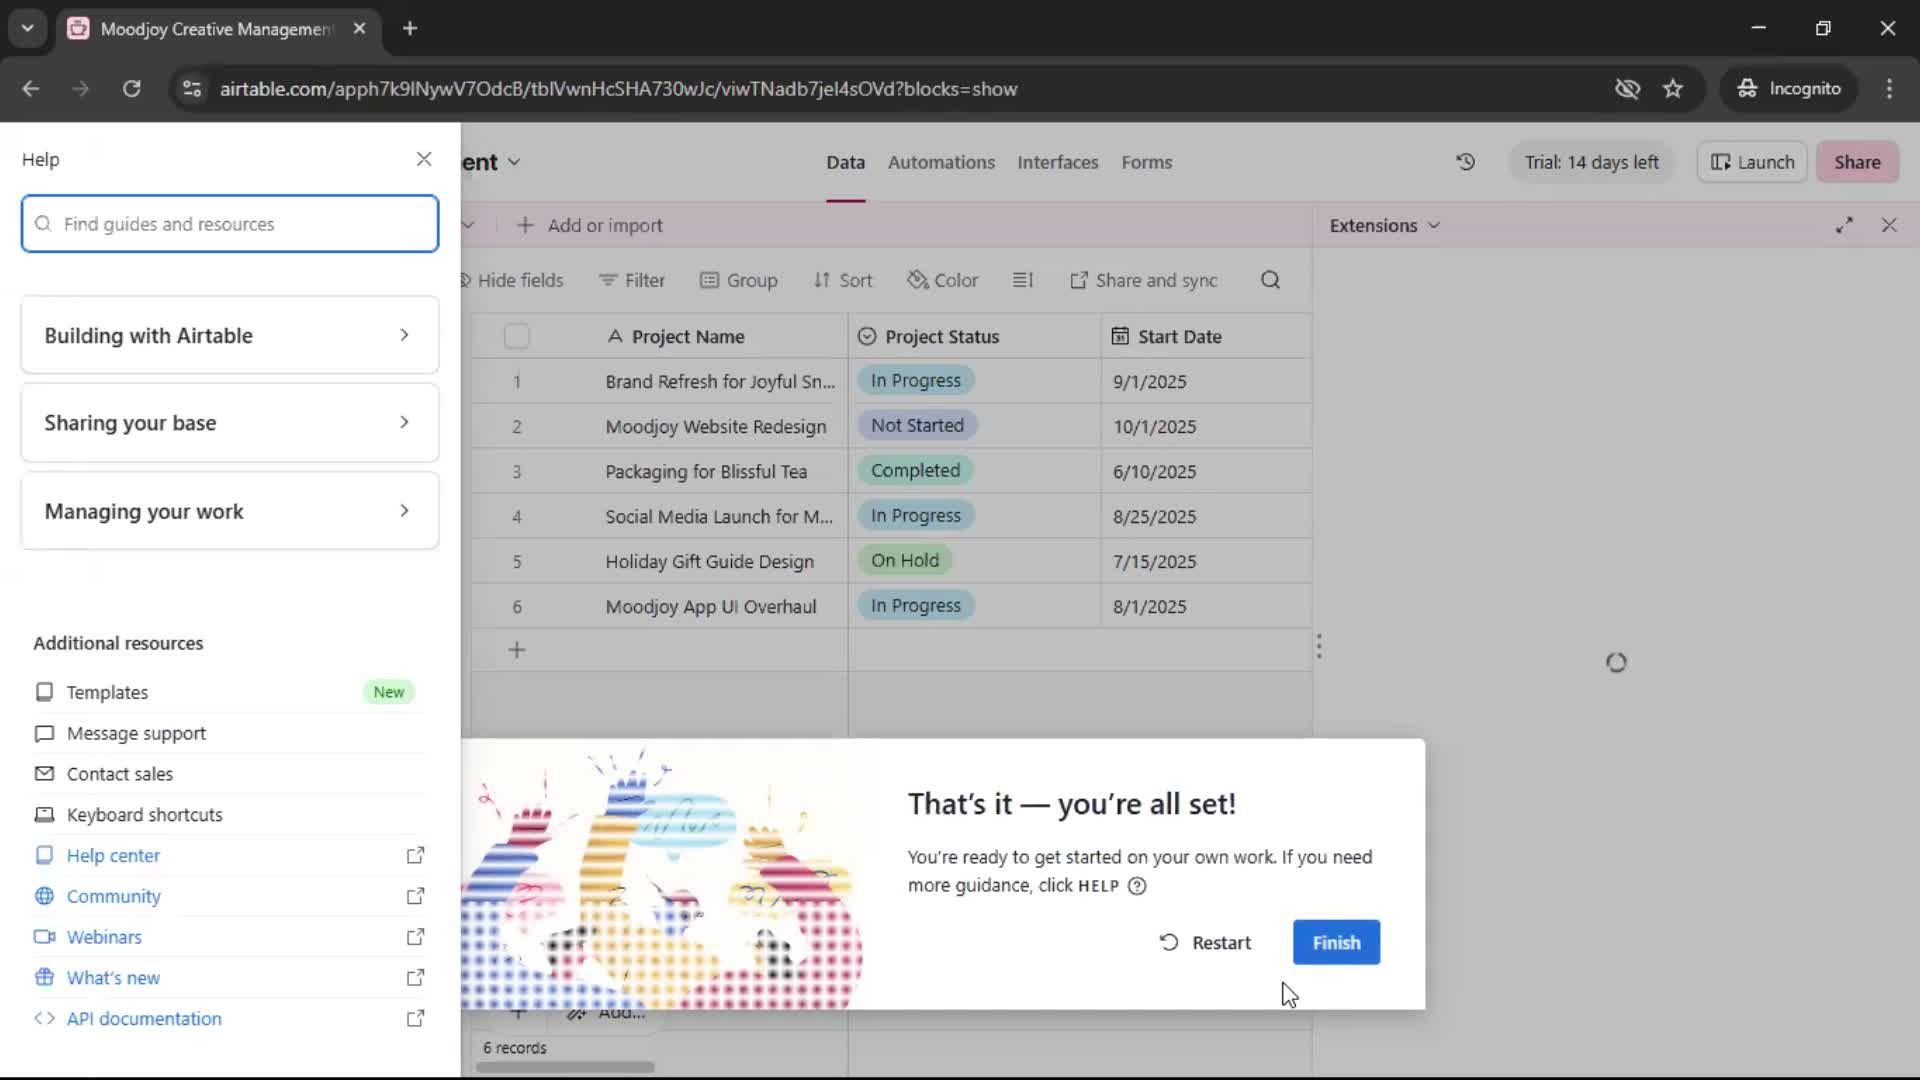1920x1080 pixels.
Task: Click extensions panel drag handle dots
Action: 1319,646
